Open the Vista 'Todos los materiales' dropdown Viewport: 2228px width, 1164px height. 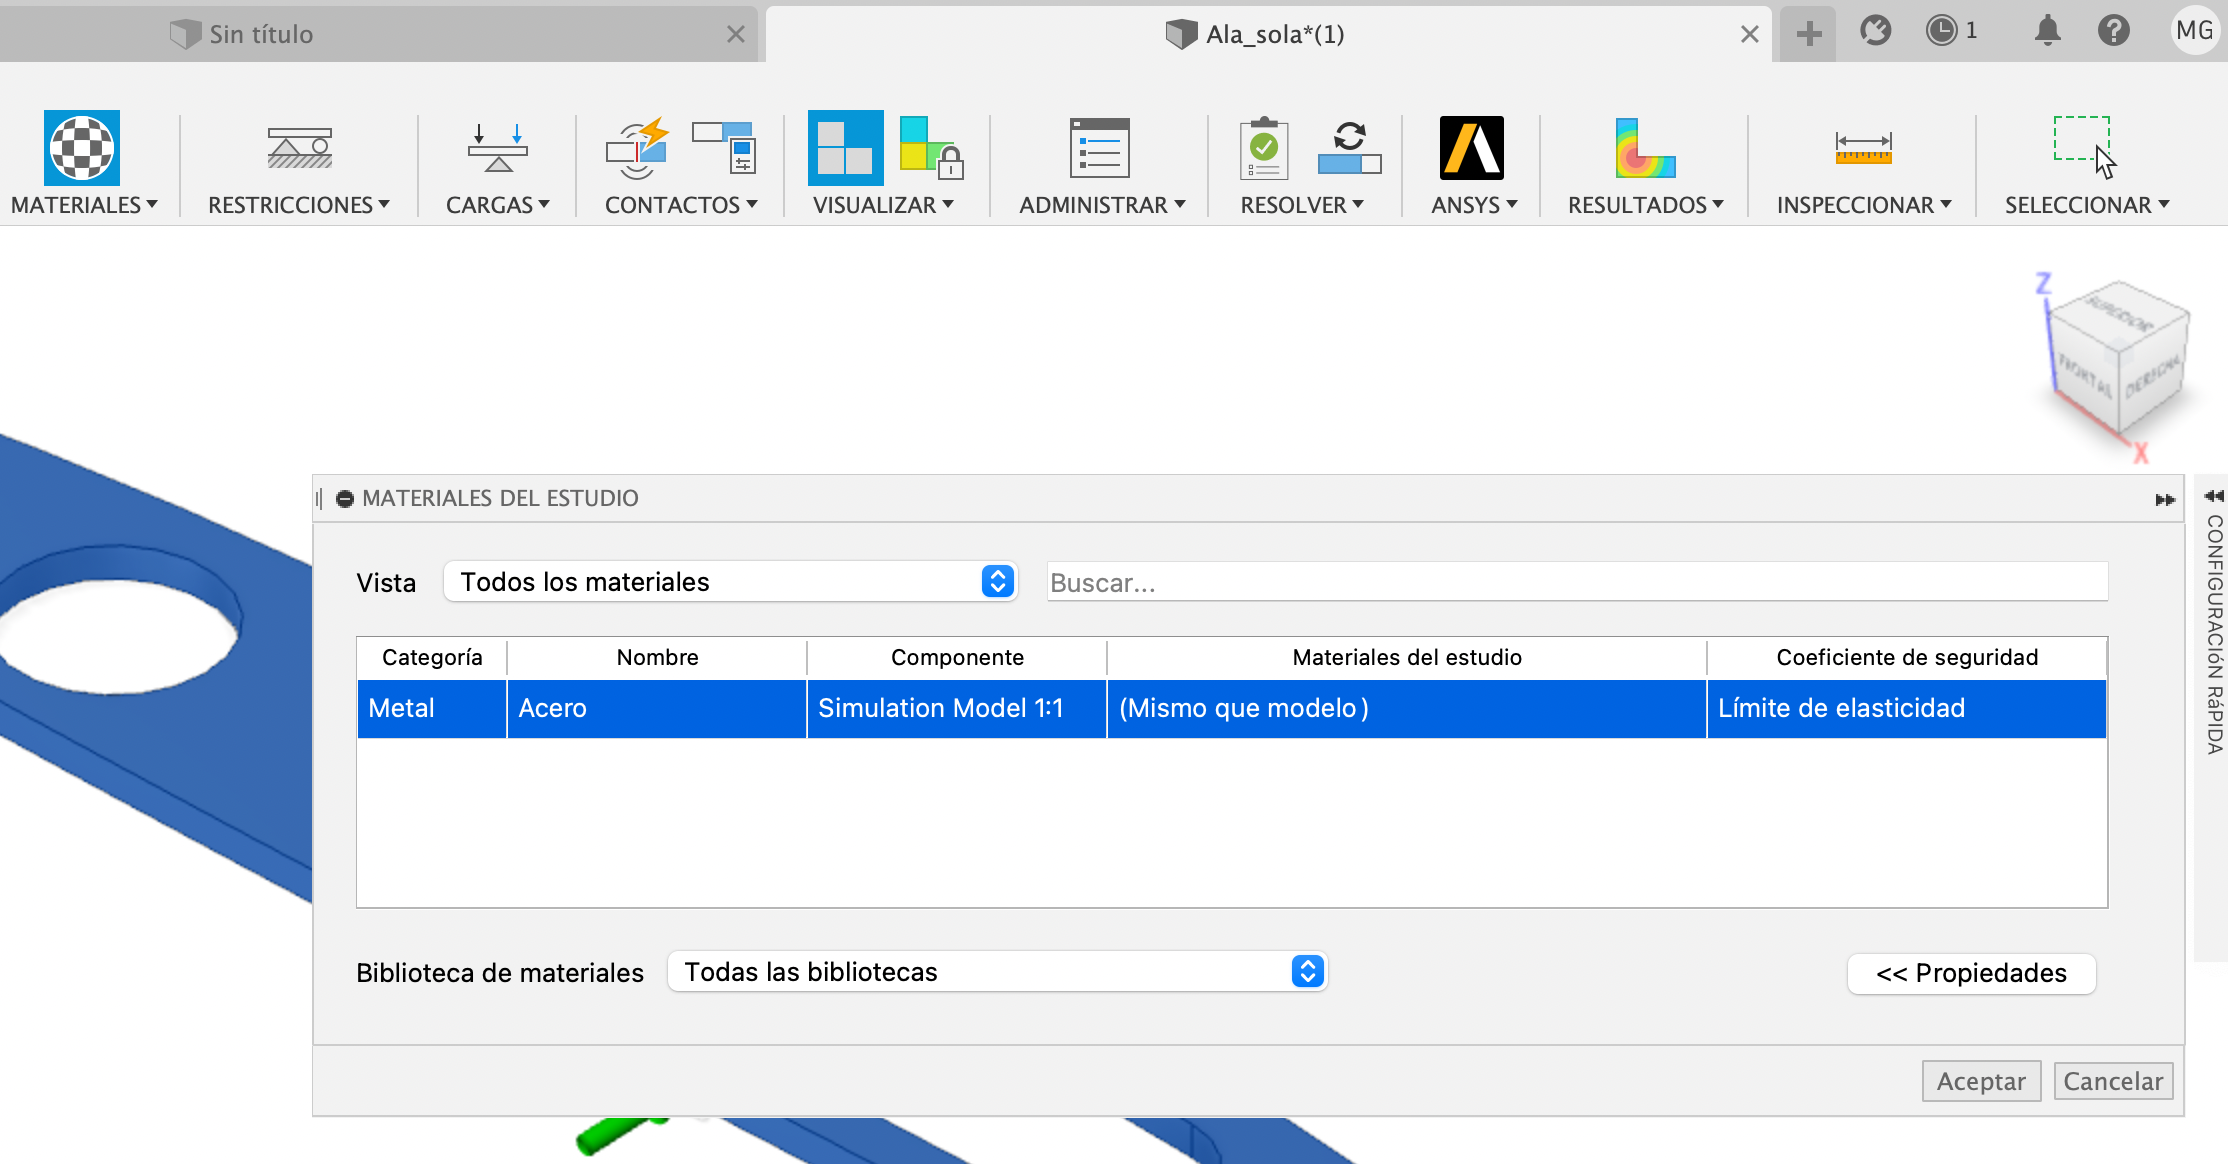click(731, 581)
